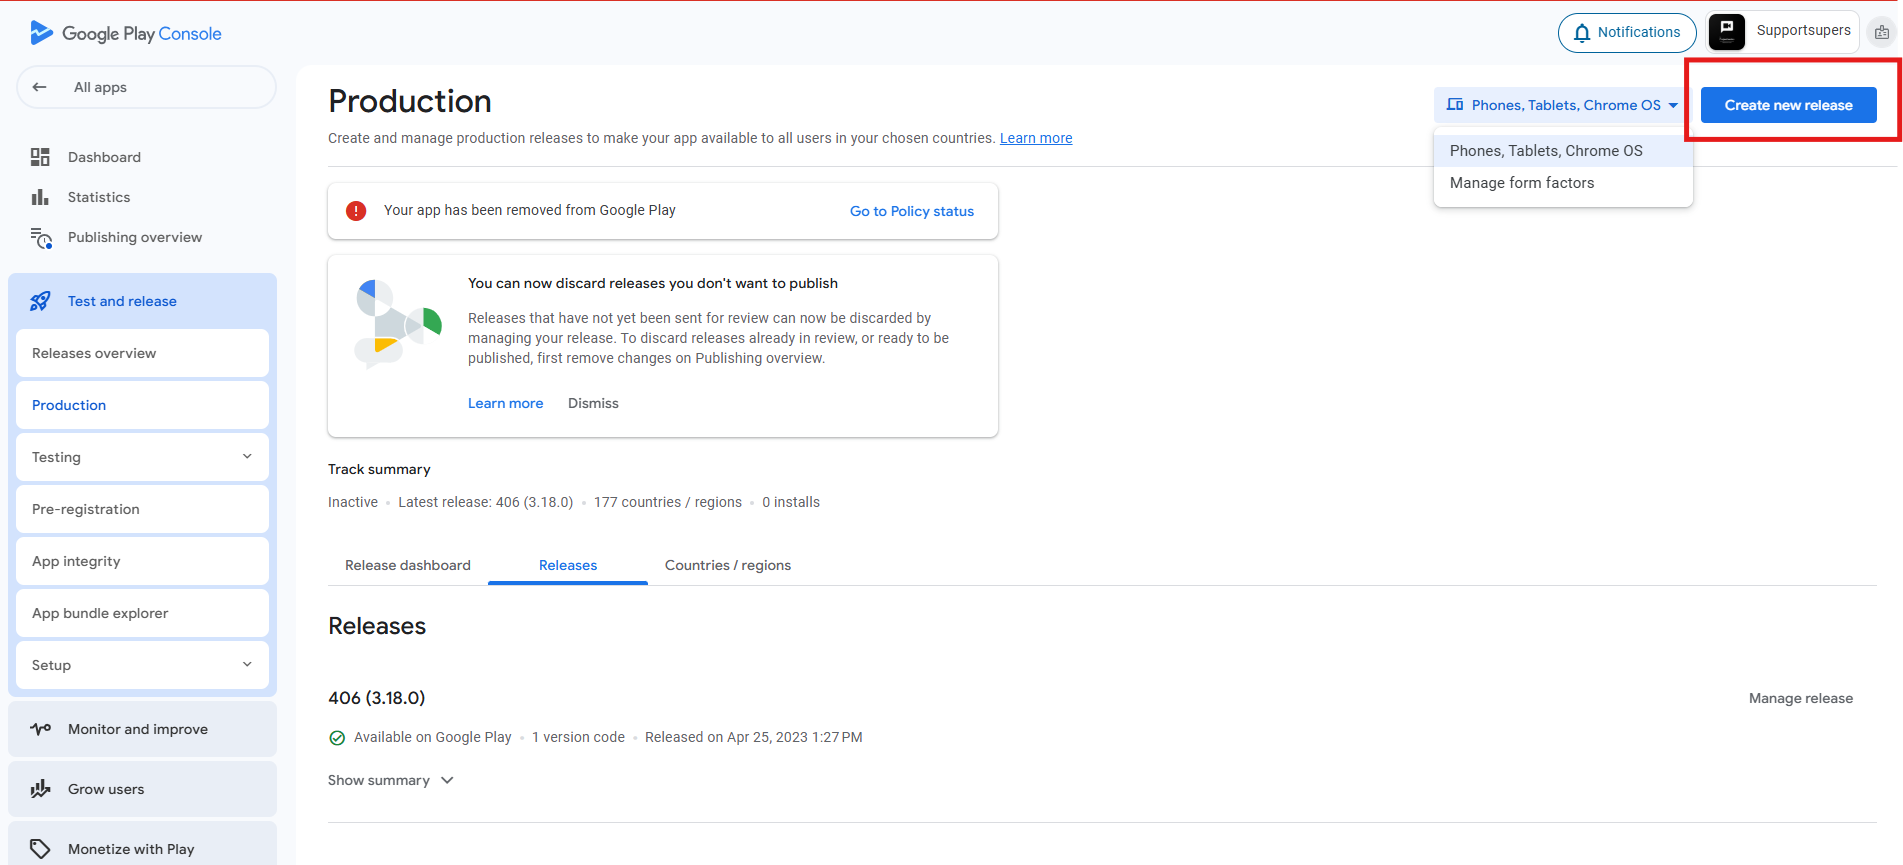This screenshot has width=1903, height=865.
Task: Click the Statistics bar chart icon
Action: tap(40, 197)
